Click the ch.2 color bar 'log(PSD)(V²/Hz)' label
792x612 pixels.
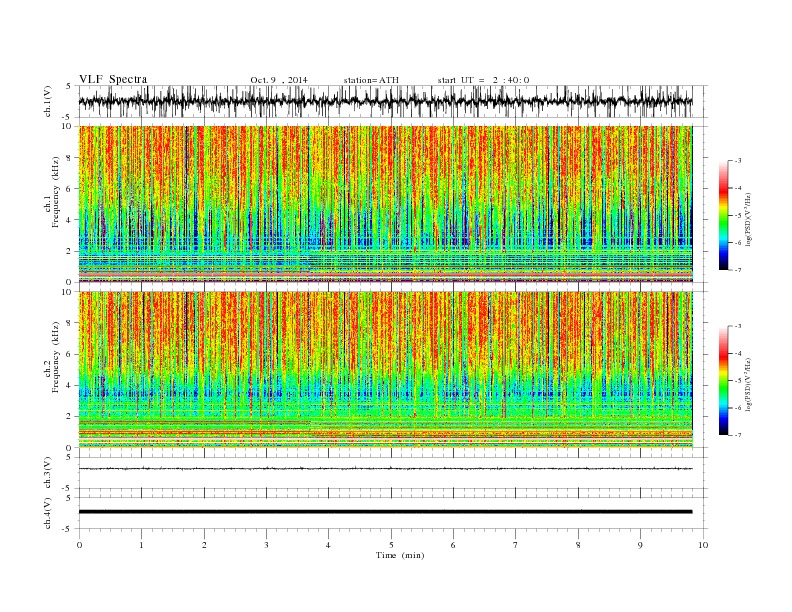coord(748,384)
